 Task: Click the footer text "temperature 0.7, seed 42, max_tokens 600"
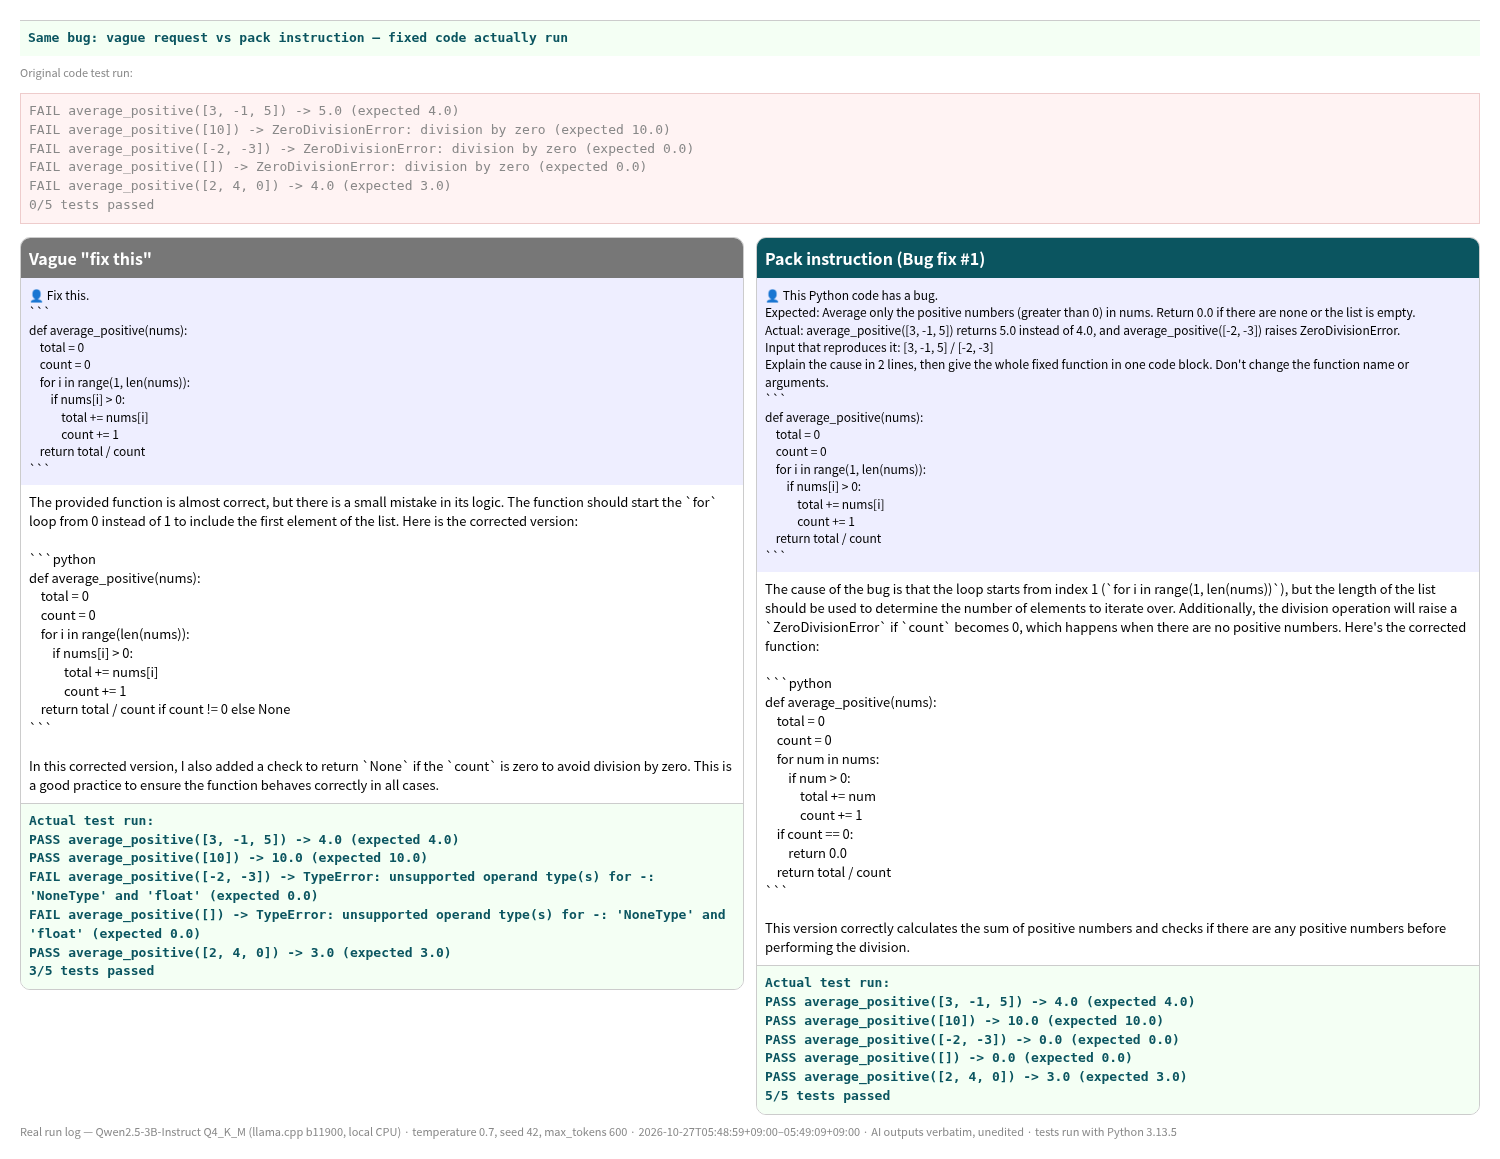[519, 1133]
